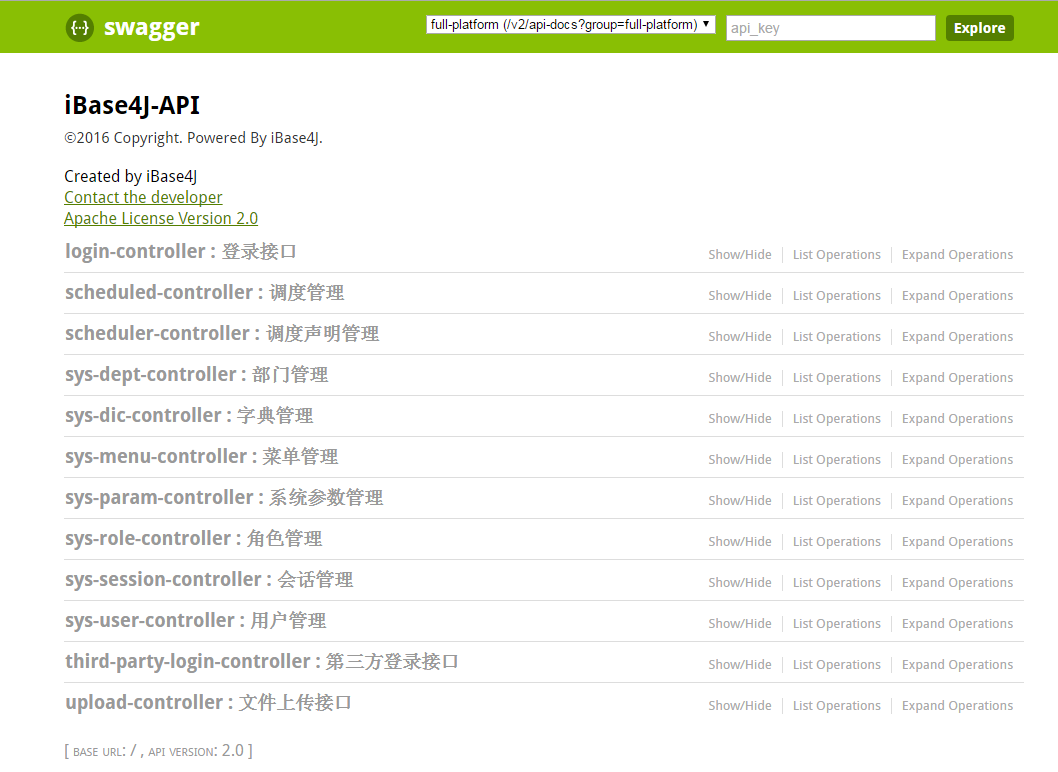Expand Operations for sys-param-controller
The width and height of the screenshot is (1058, 772).
pyautogui.click(x=957, y=501)
